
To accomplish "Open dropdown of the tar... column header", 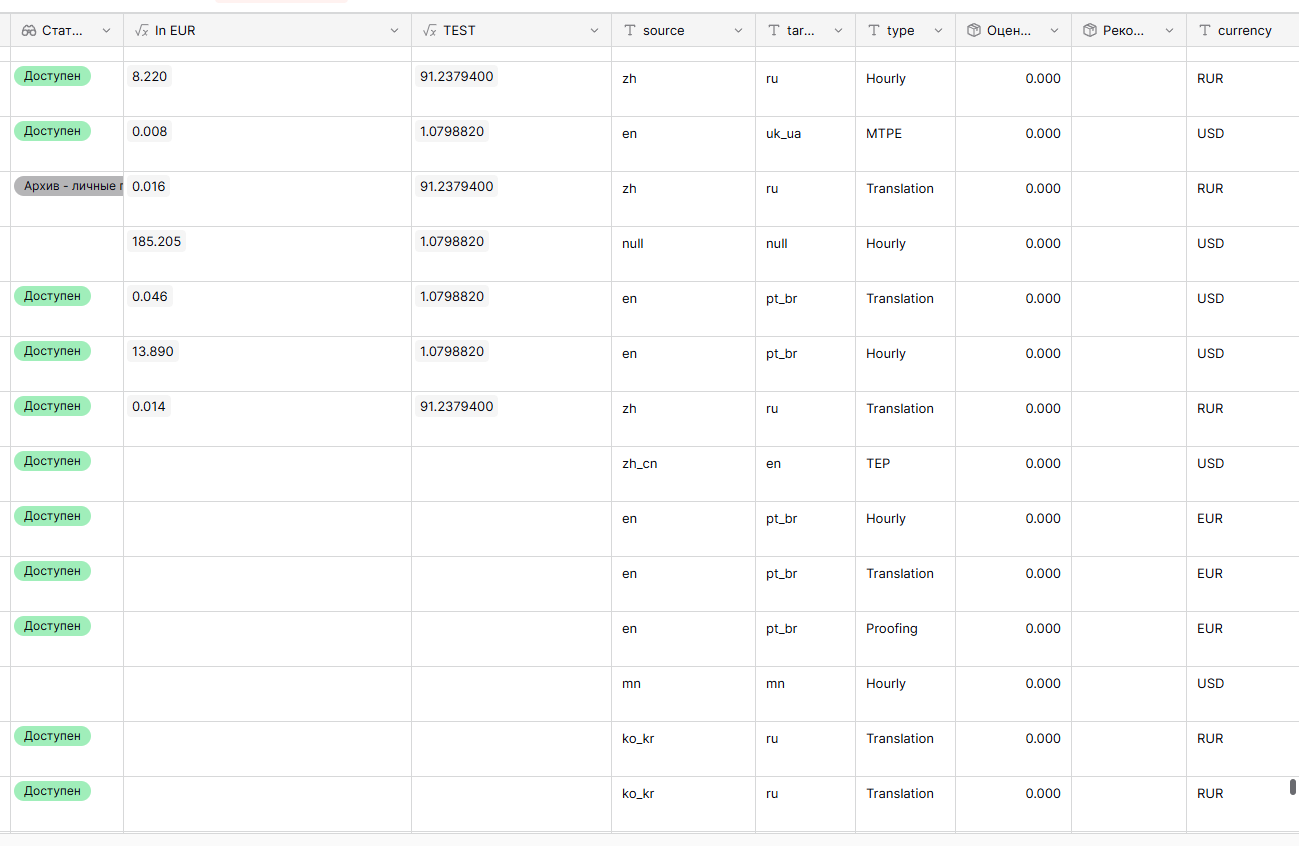I will tap(838, 31).
